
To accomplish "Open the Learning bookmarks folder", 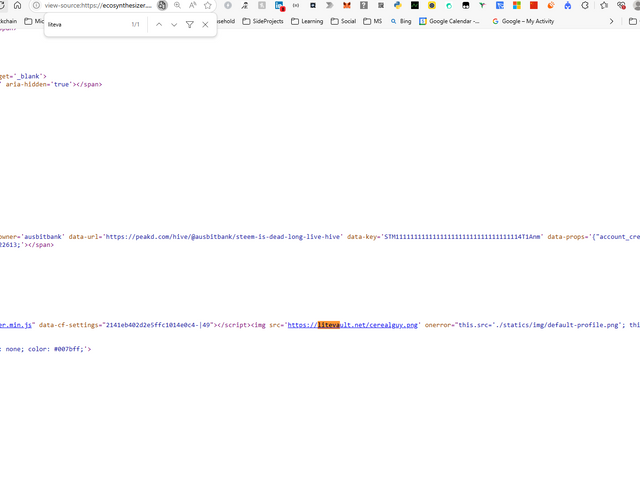I will [x=307, y=21].
